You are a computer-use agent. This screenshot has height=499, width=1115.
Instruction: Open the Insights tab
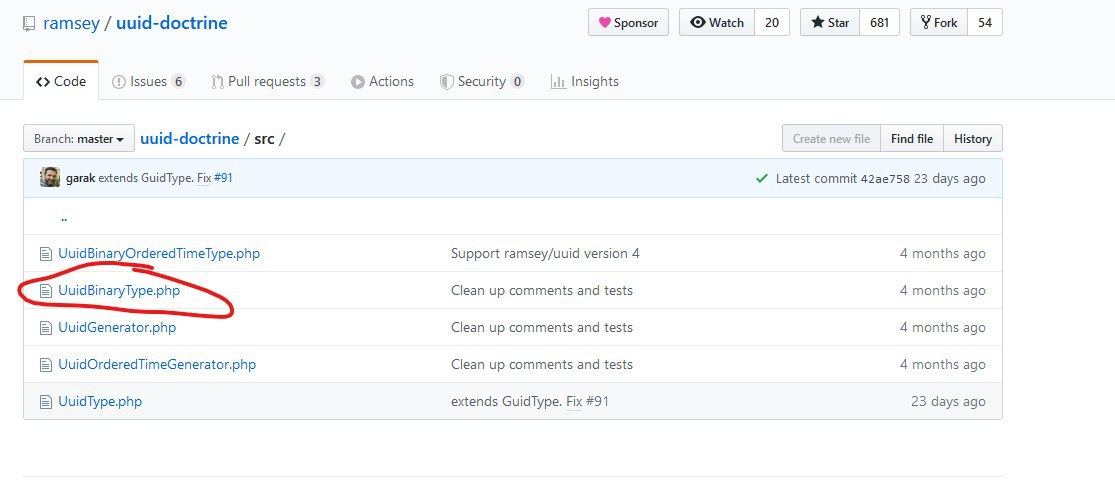pos(585,81)
